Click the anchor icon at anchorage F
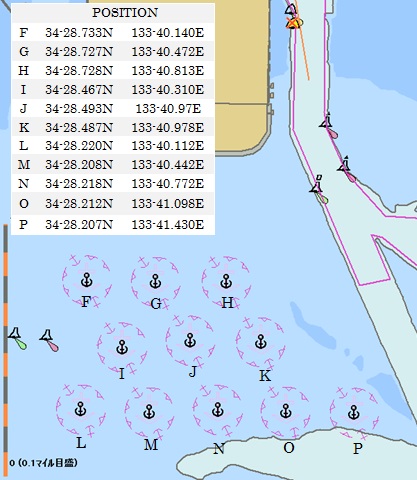Screen dimensions: 417x480 point(87,280)
